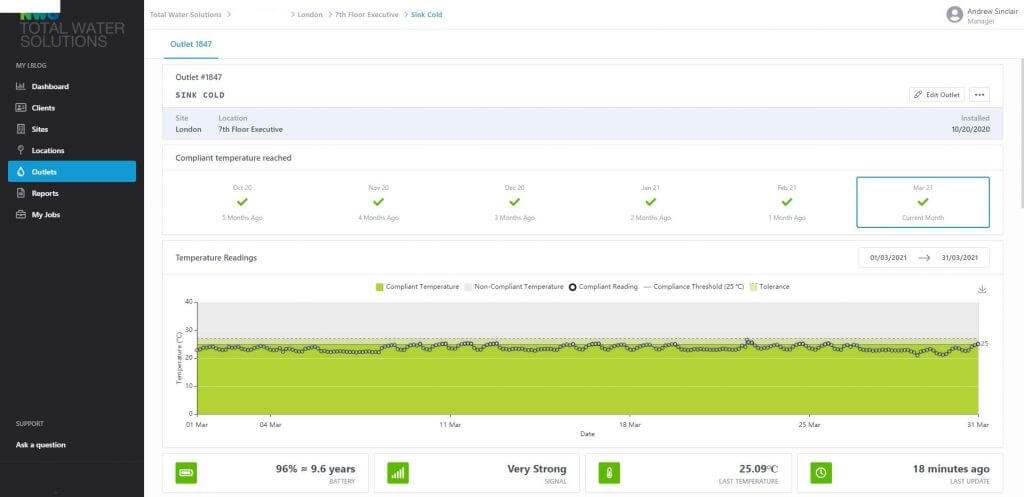Click the user avatar icon
Image resolution: width=1024 pixels, height=497 pixels.
click(x=954, y=14)
